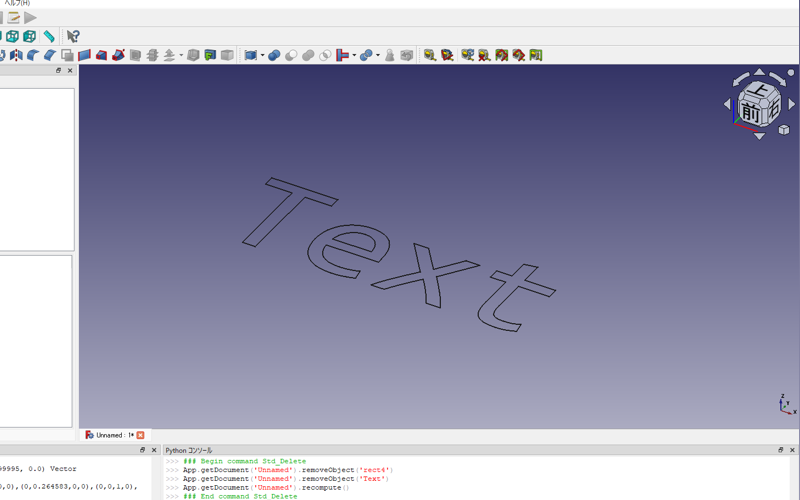Screen dimensions: 800x500
Task: Select the Part Mirror tool icon
Action: tap(16, 55)
